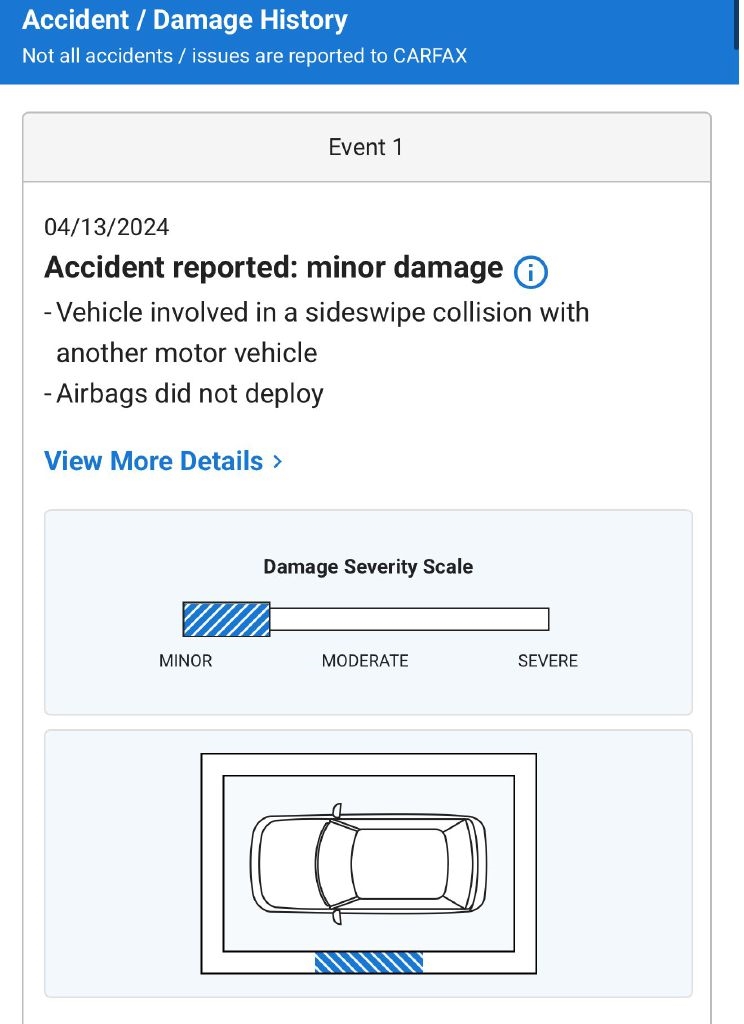This screenshot has width=744, height=1024.
Task: Click the sideswipe collision description line
Action: pyautogui.click(x=322, y=313)
